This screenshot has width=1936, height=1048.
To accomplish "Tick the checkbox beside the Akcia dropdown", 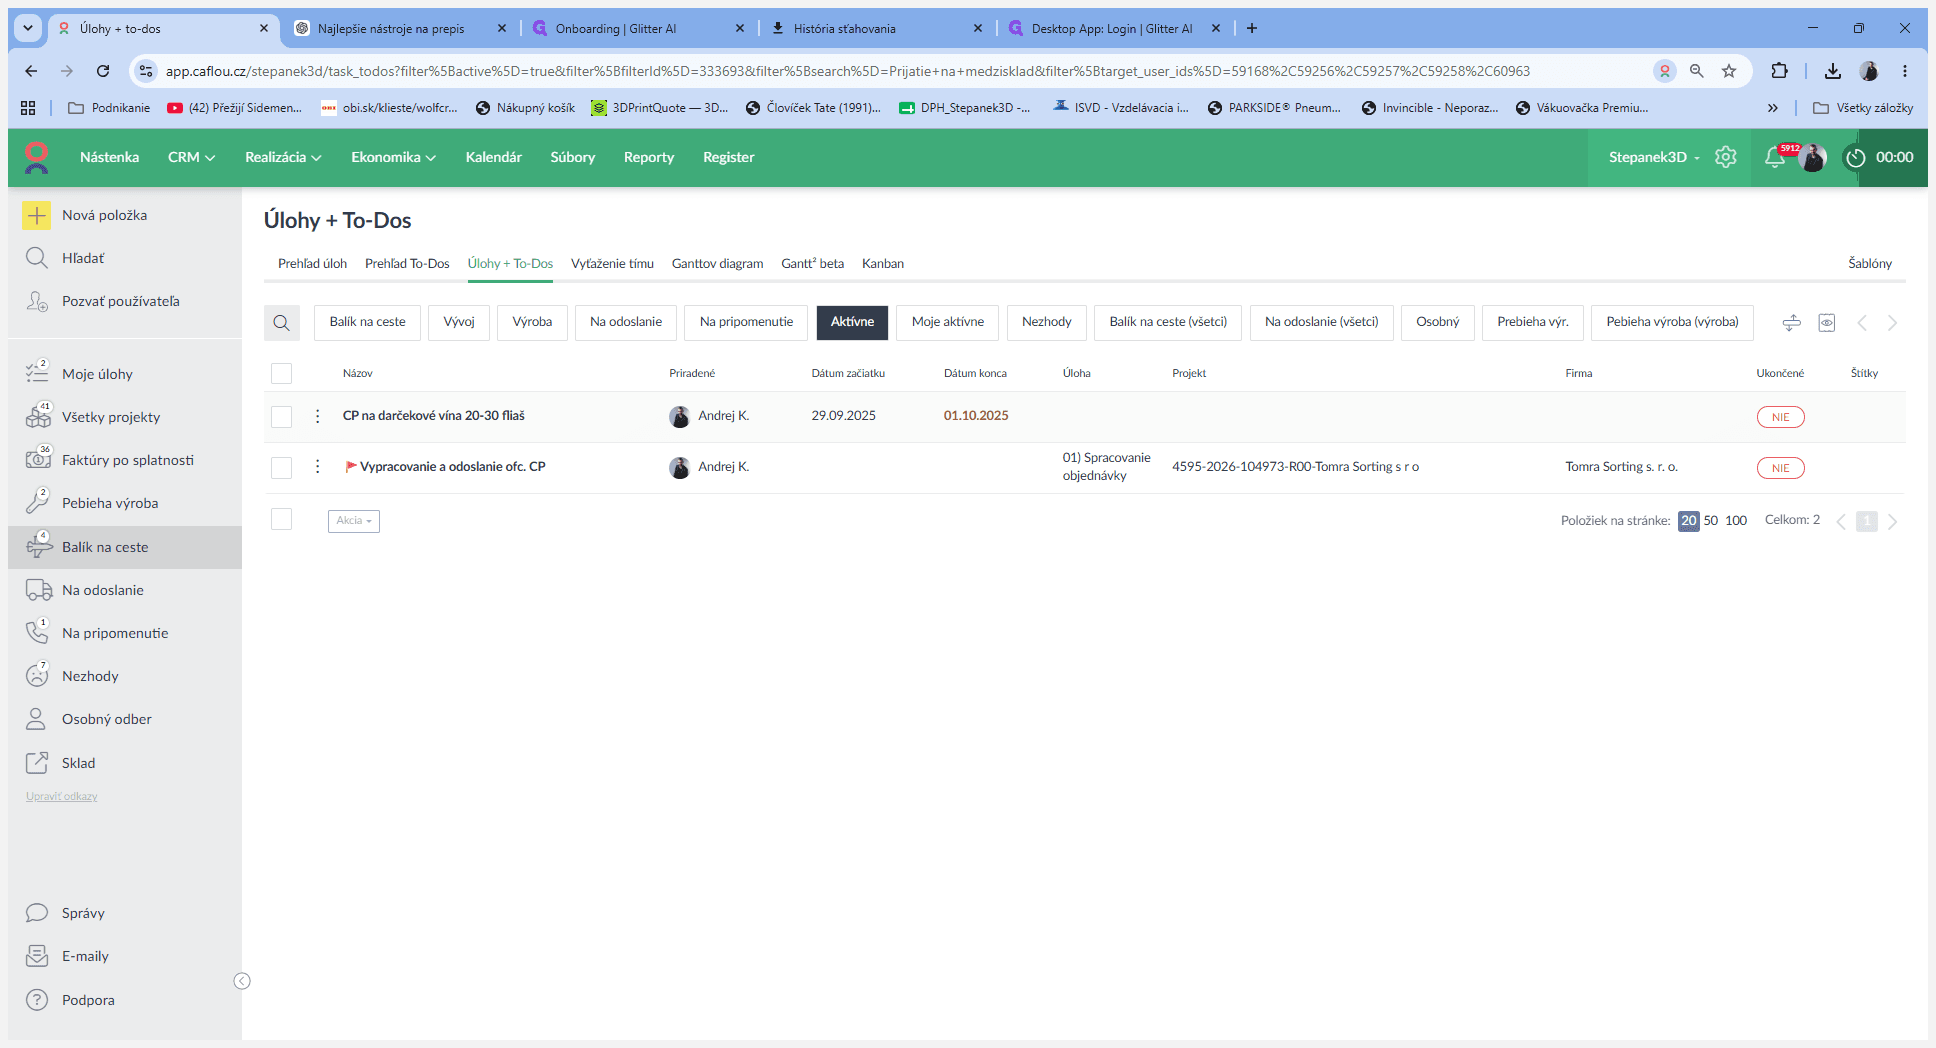I will tap(281, 519).
